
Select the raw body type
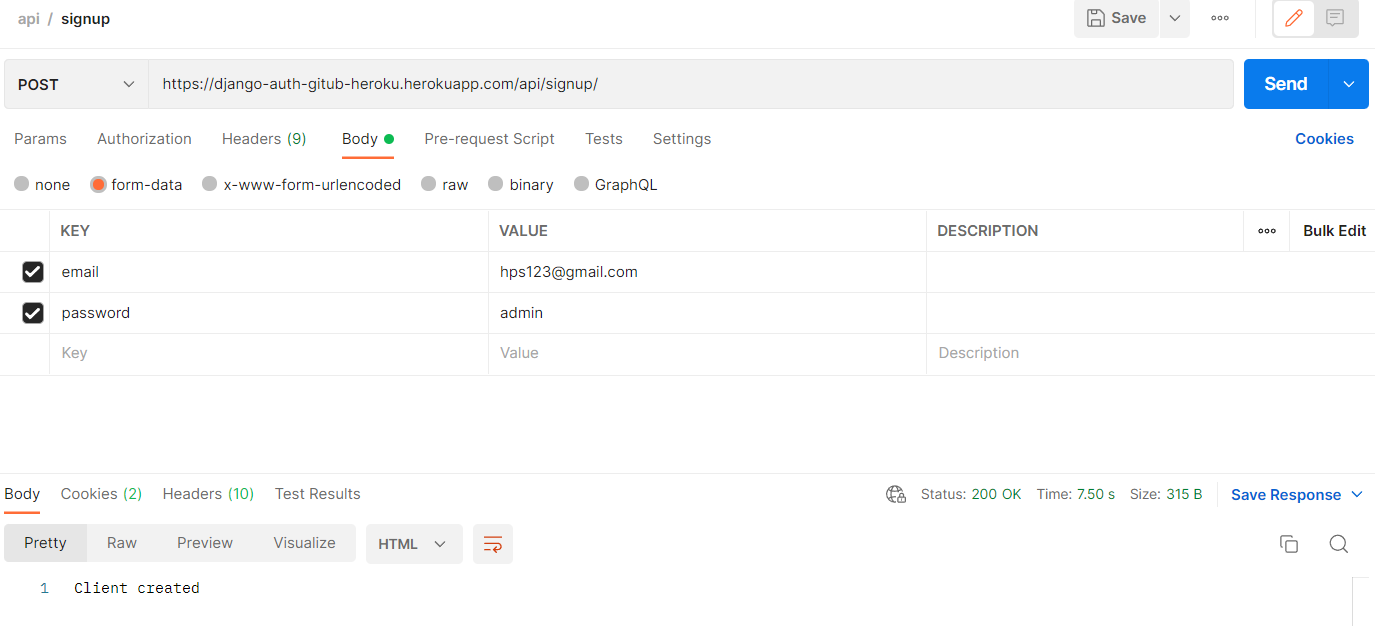tap(445, 184)
